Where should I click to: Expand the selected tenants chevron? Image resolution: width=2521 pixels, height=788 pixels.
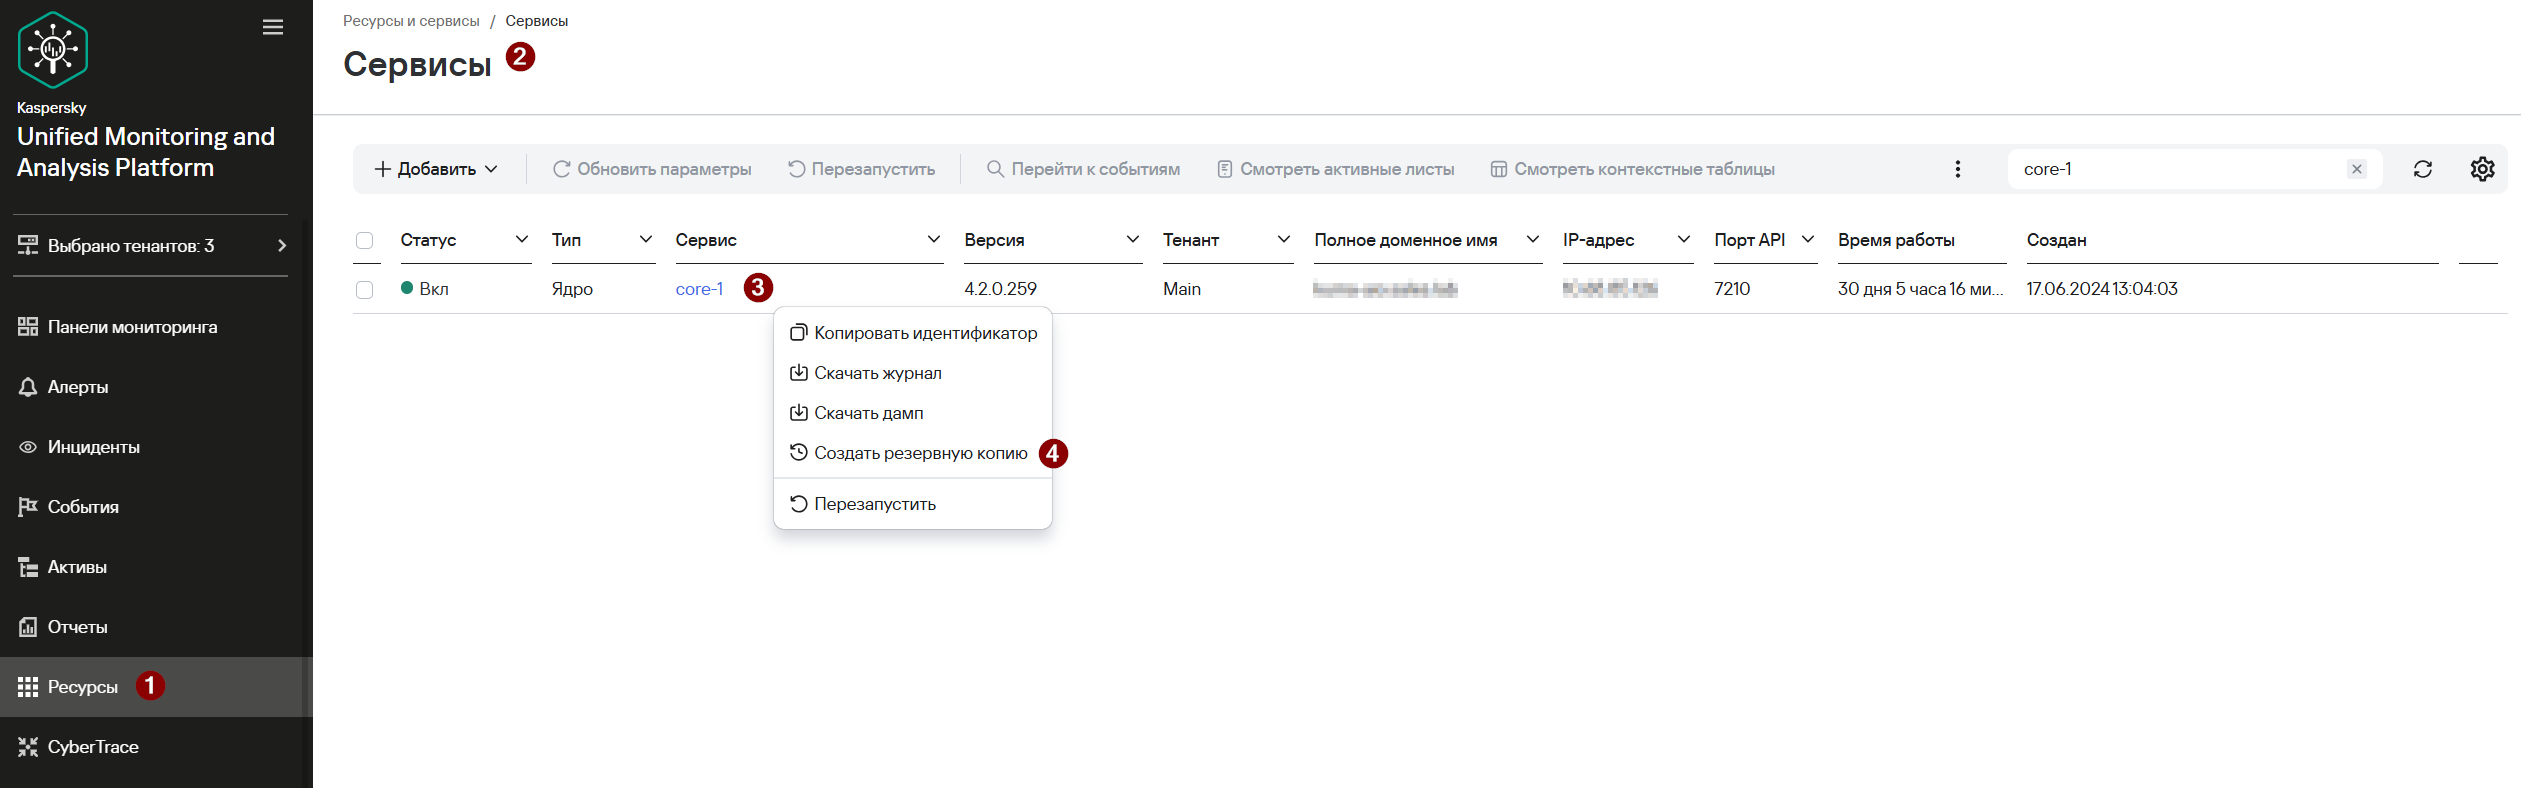[282, 245]
